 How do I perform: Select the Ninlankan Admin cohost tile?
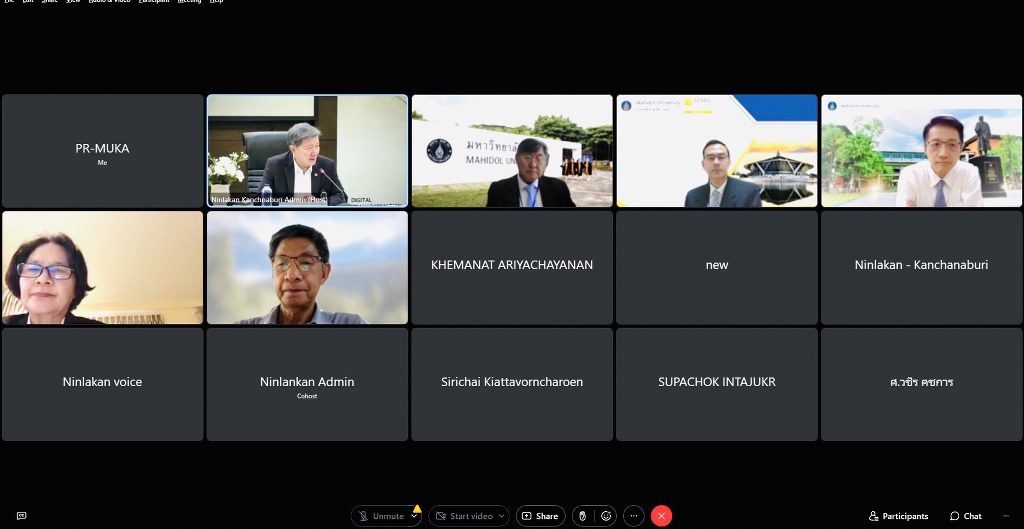(308, 385)
